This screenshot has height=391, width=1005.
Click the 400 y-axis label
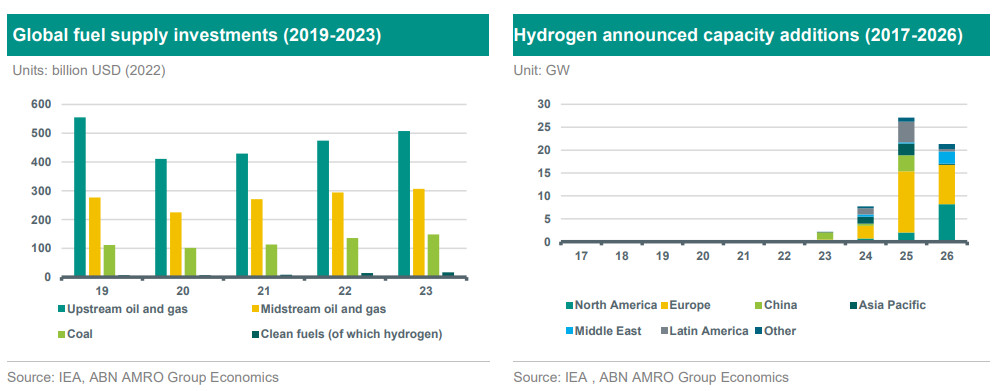[42, 162]
